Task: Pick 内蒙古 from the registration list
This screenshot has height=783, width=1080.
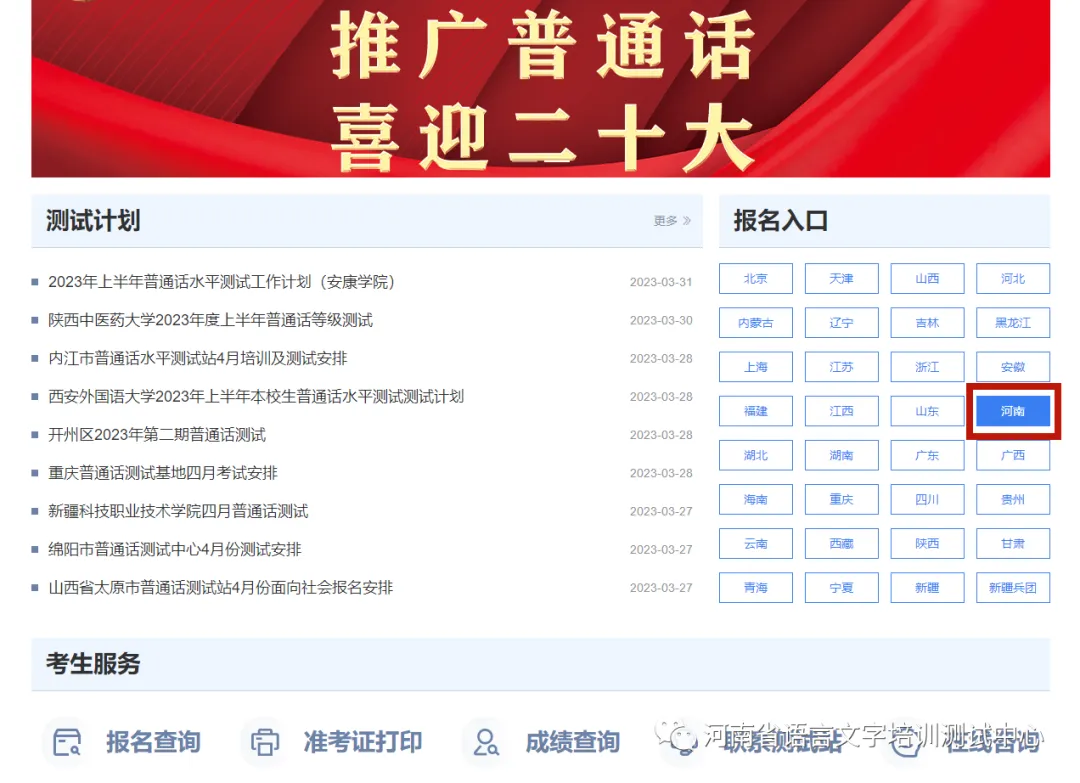Action: point(756,323)
